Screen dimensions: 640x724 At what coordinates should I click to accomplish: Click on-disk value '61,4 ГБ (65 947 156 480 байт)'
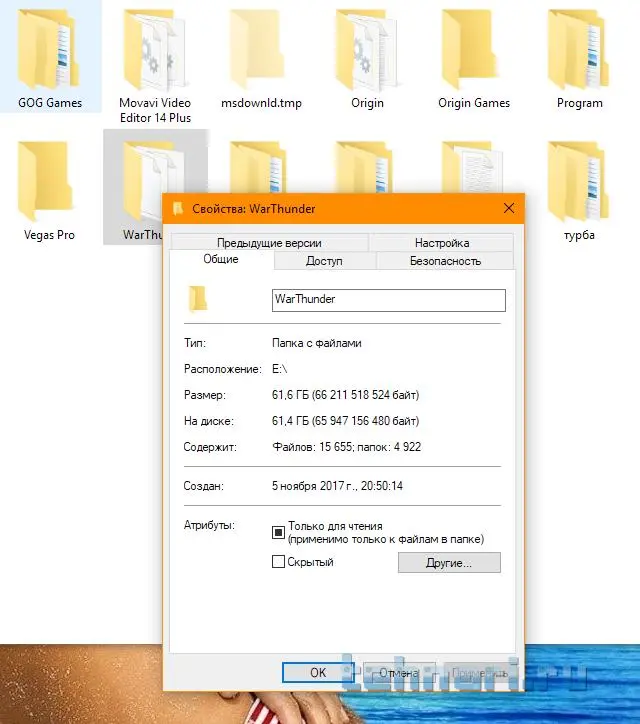(x=345, y=421)
